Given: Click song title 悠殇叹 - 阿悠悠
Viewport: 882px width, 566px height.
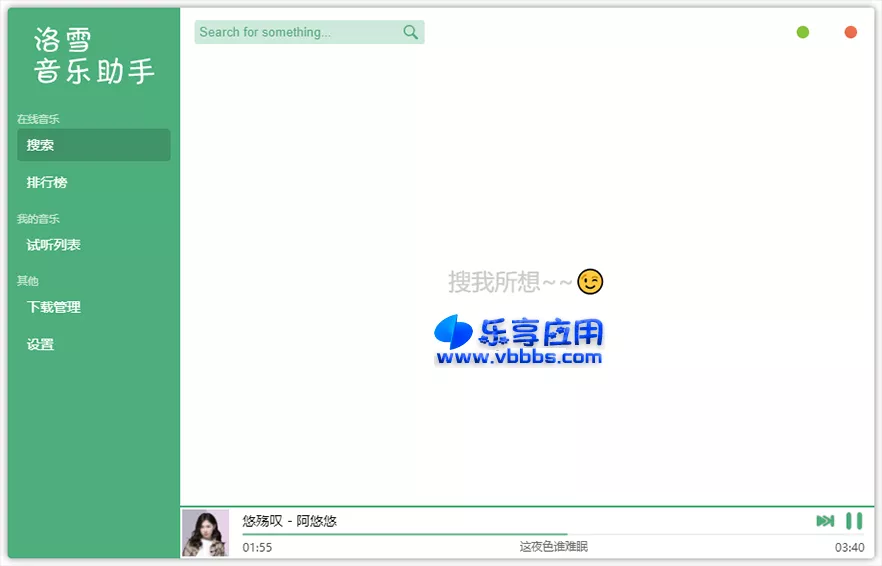Looking at the screenshot, I should (x=289, y=521).
